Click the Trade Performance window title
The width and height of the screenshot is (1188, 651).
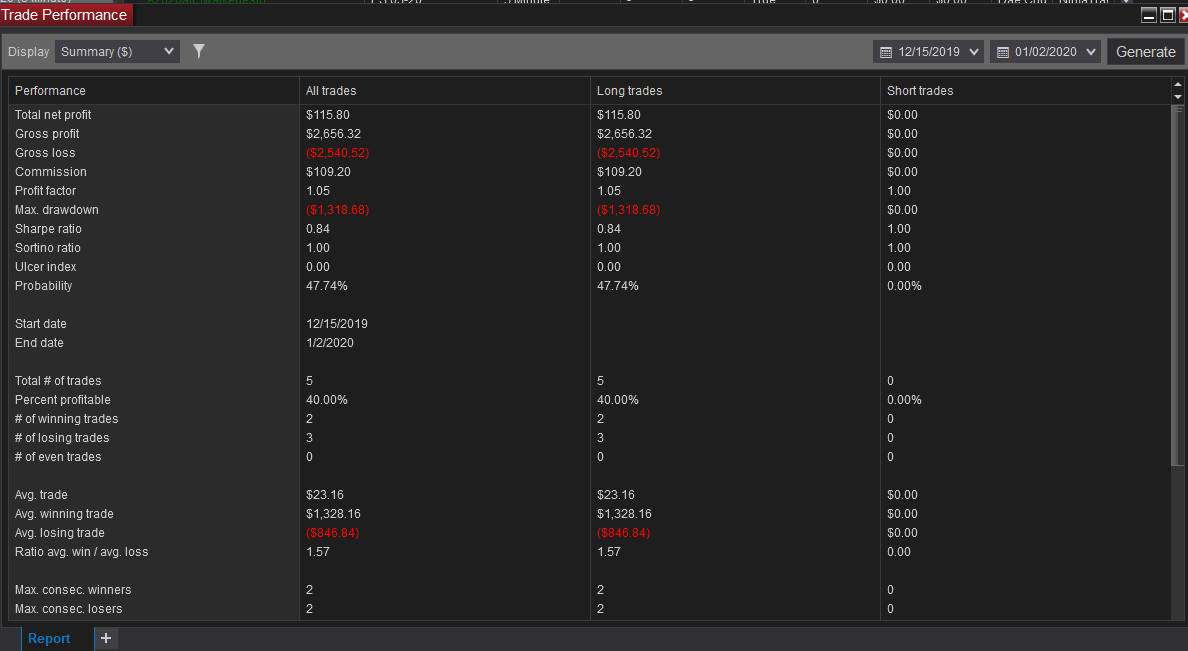click(64, 14)
